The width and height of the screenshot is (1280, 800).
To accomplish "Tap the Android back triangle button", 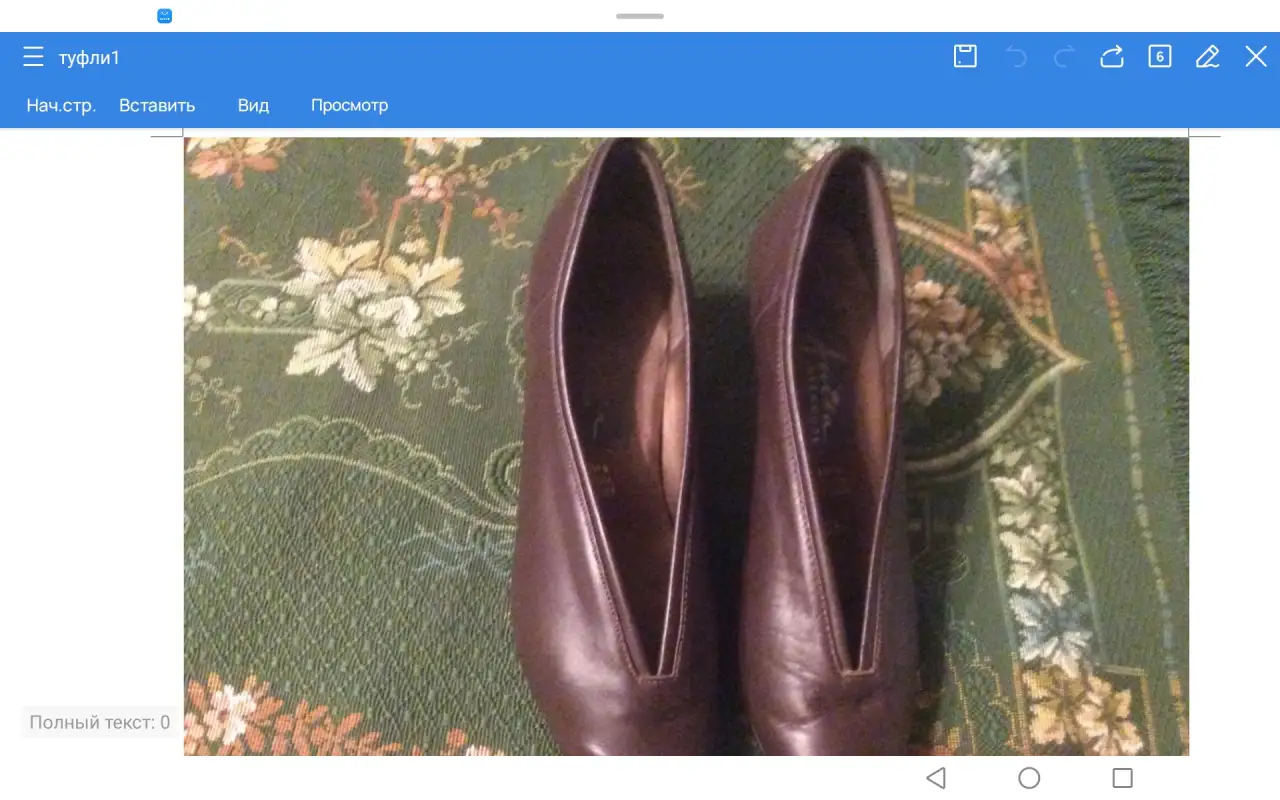I will pos(936,777).
